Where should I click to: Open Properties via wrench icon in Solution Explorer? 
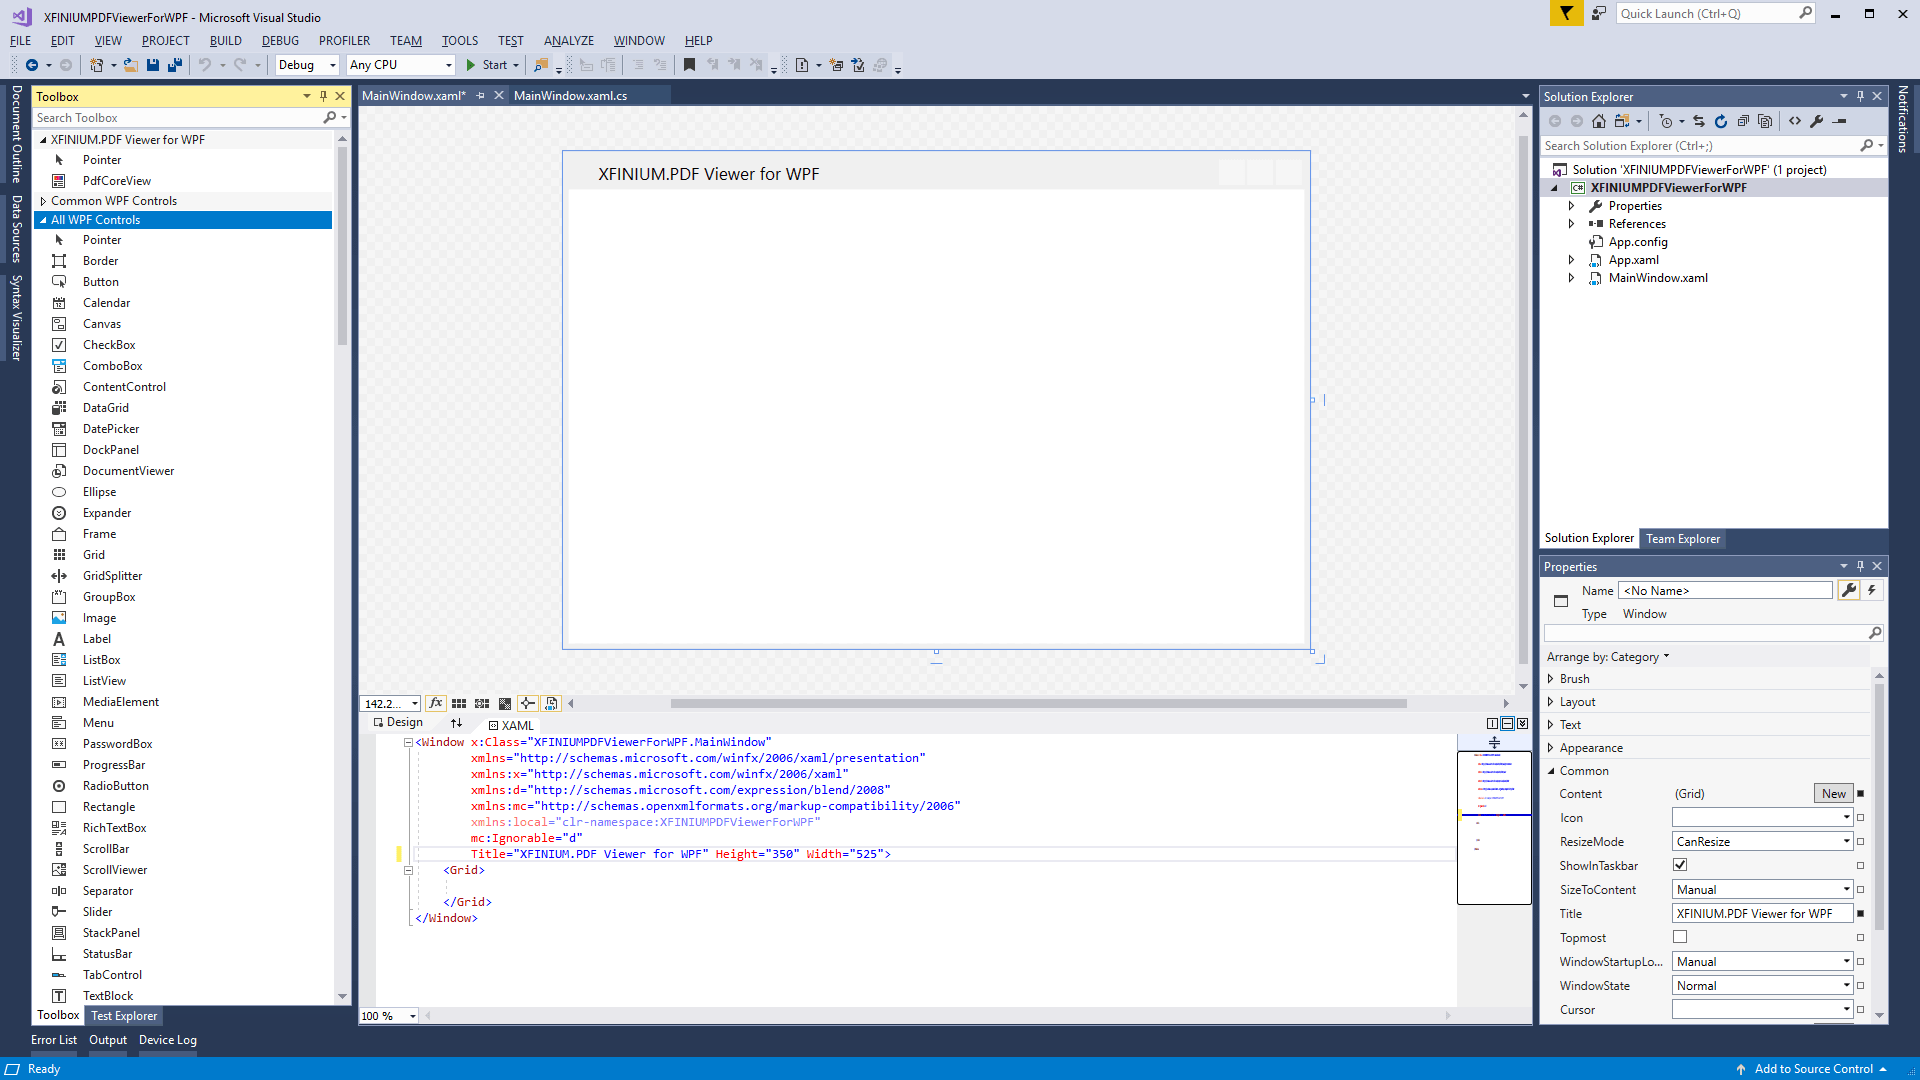tap(1816, 121)
